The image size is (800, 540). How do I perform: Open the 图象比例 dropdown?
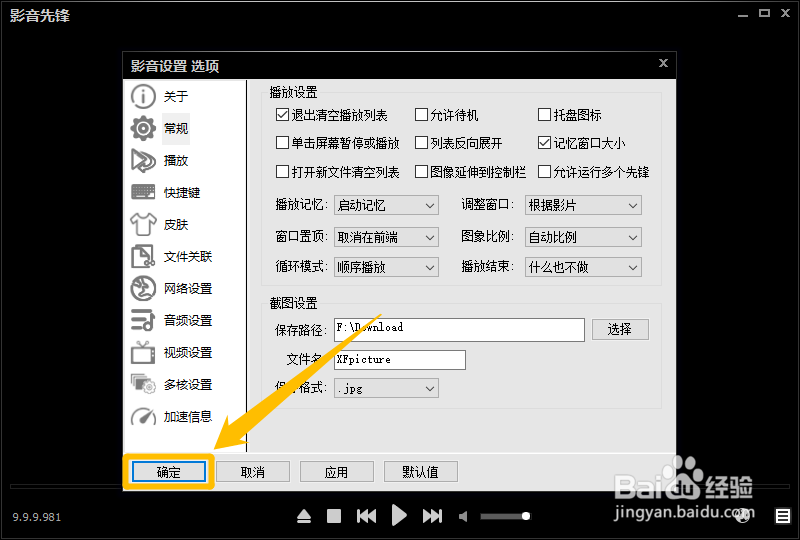(x=583, y=237)
